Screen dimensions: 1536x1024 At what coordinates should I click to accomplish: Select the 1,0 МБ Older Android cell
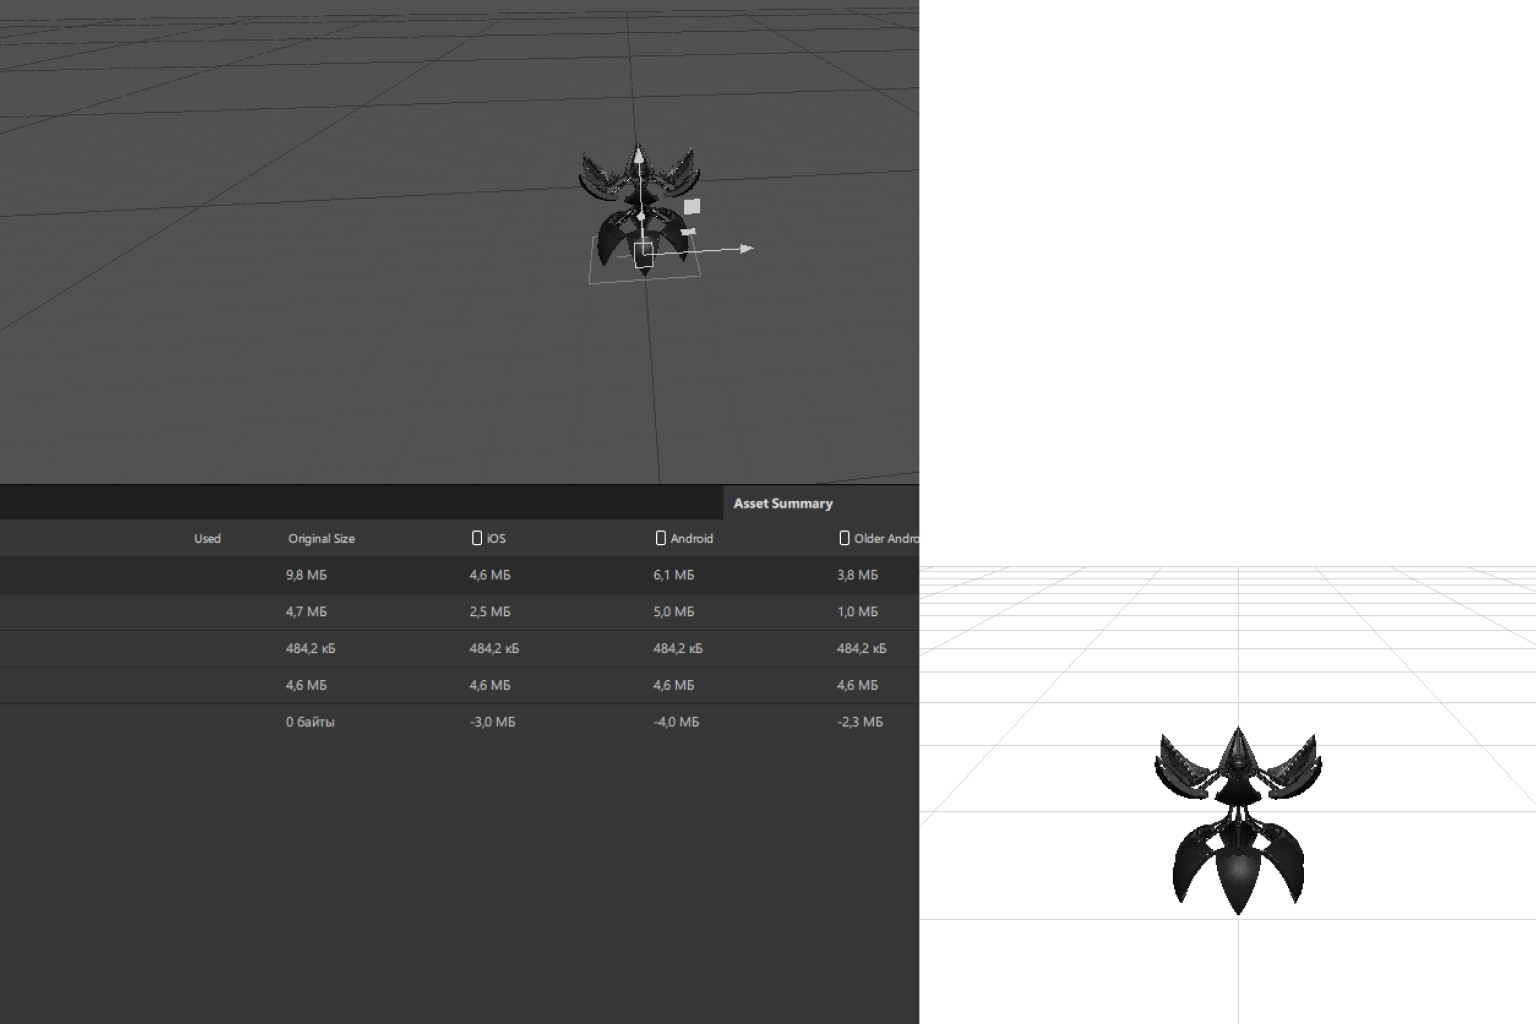click(857, 611)
